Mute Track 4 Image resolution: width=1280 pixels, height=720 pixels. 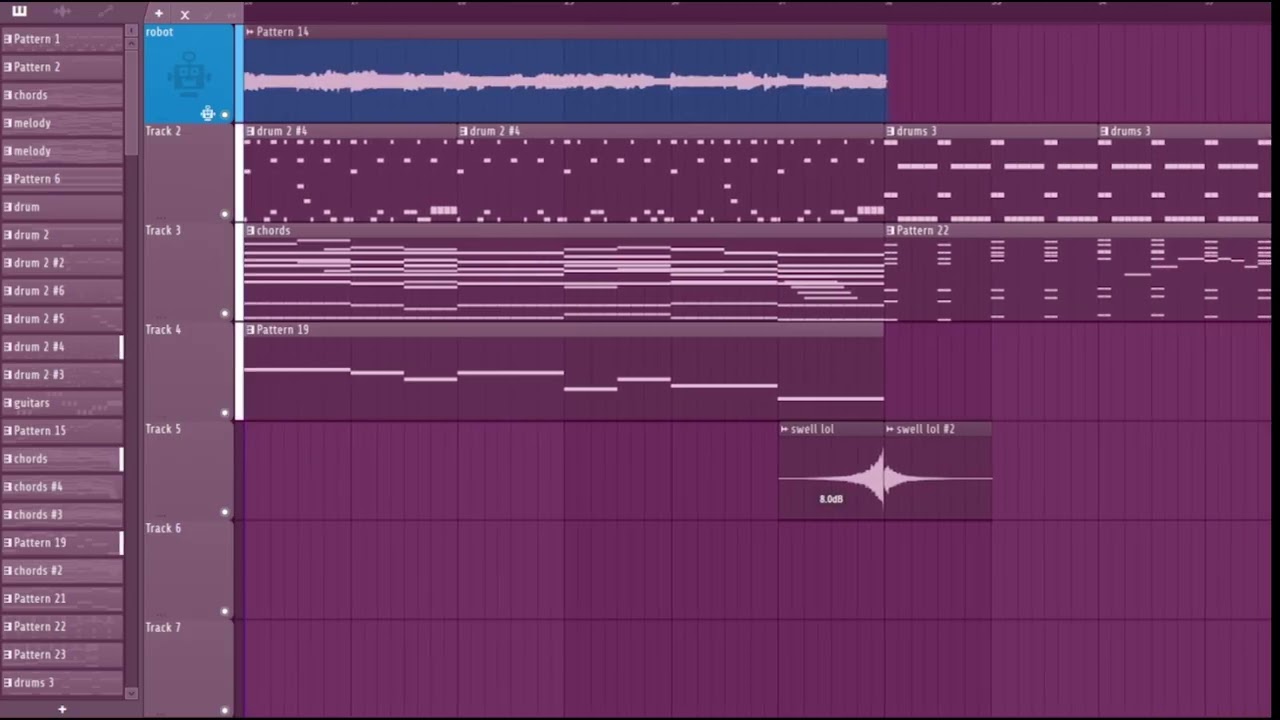point(224,412)
